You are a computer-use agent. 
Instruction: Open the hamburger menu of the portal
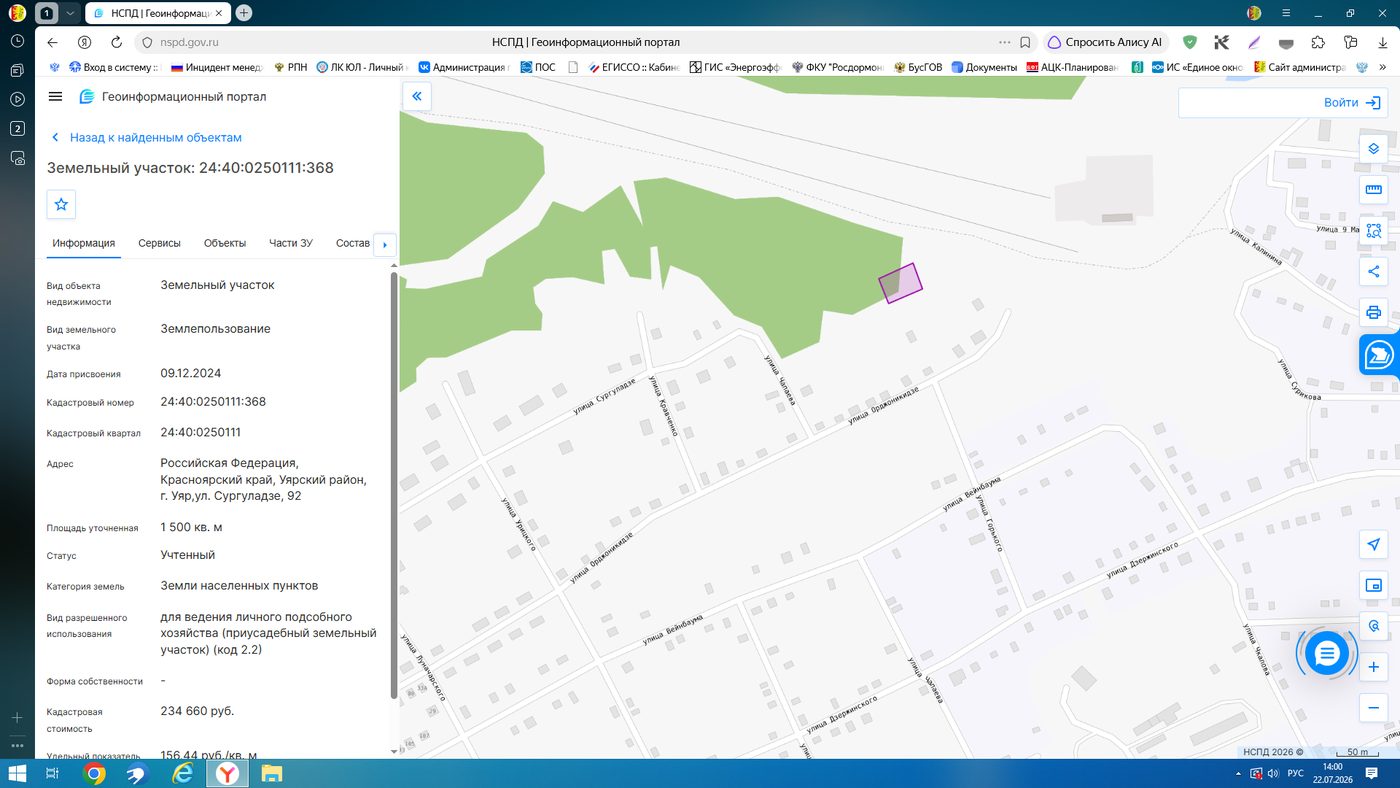(x=55, y=97)
